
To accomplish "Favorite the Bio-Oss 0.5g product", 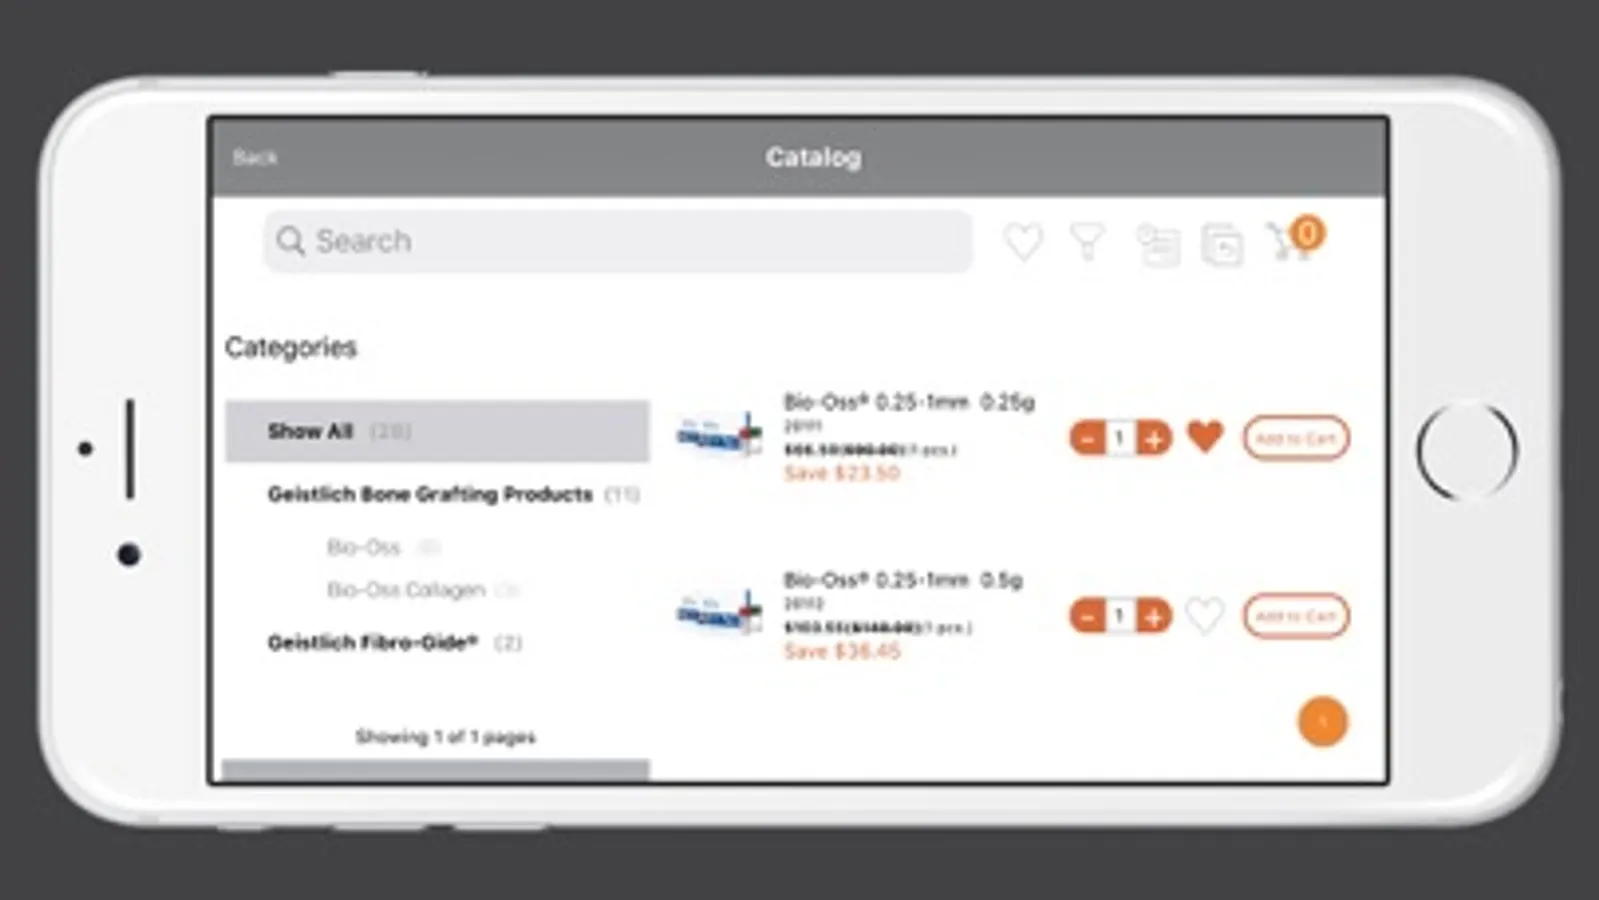I will pos(1205,615).
